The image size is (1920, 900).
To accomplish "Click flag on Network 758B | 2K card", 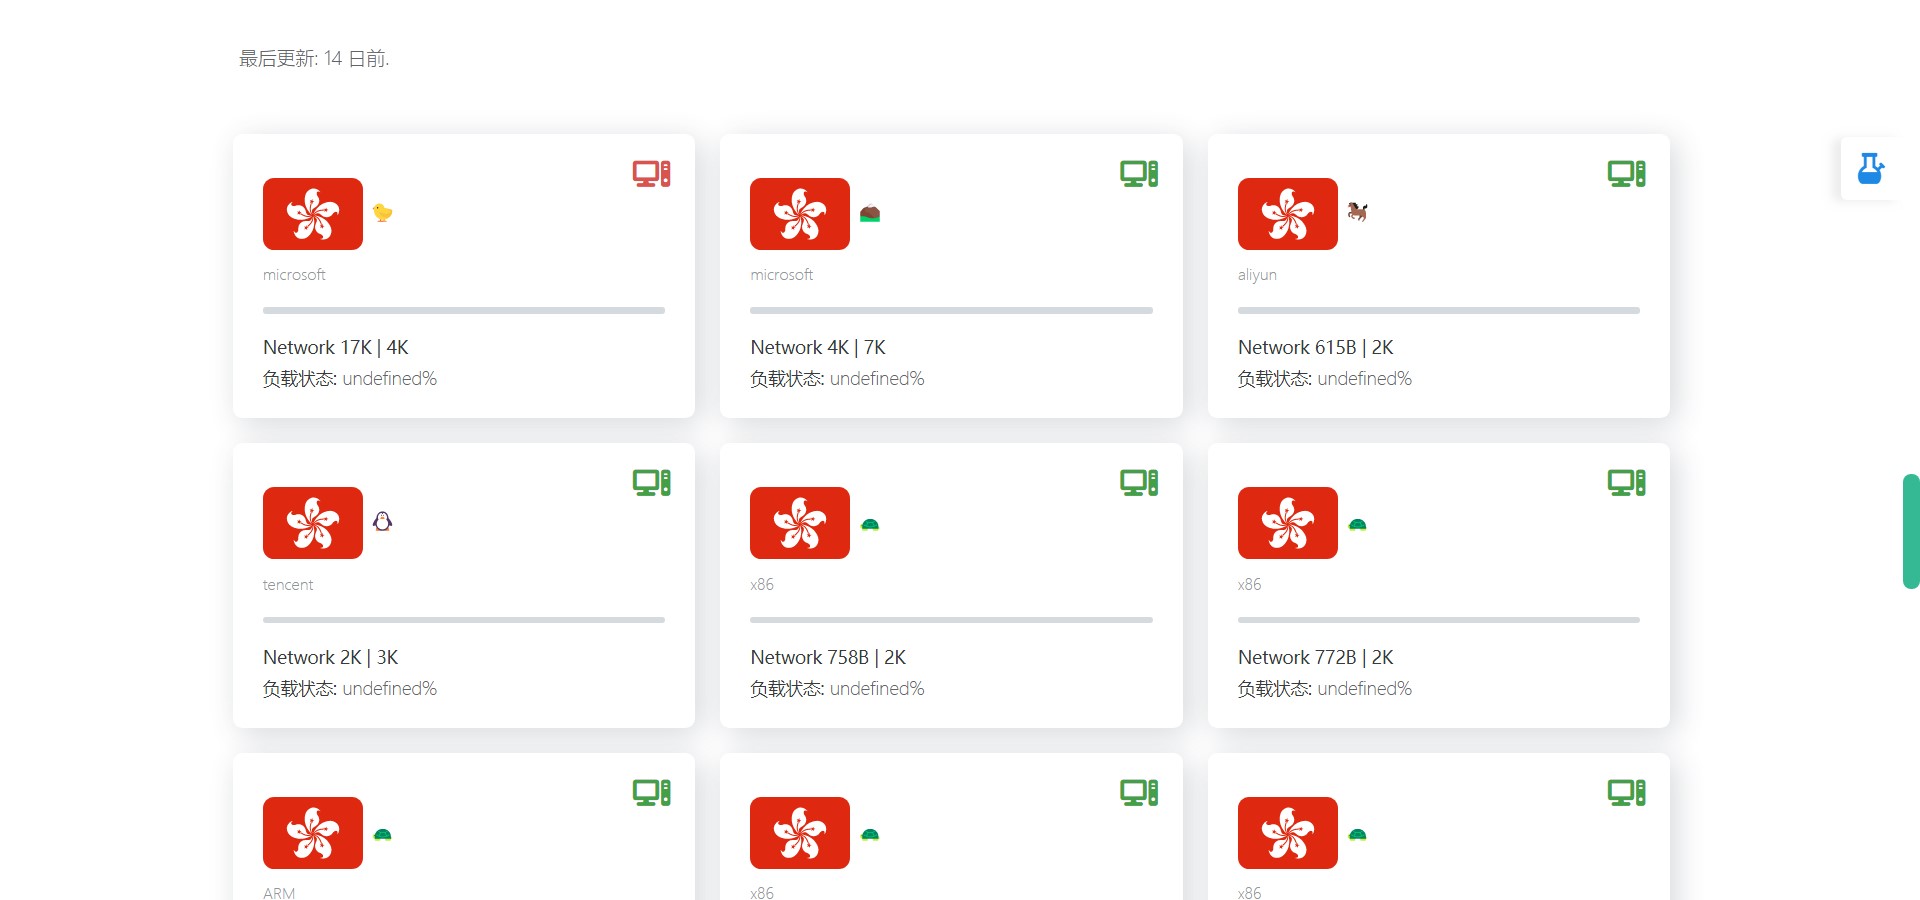I will coord(800,523).
